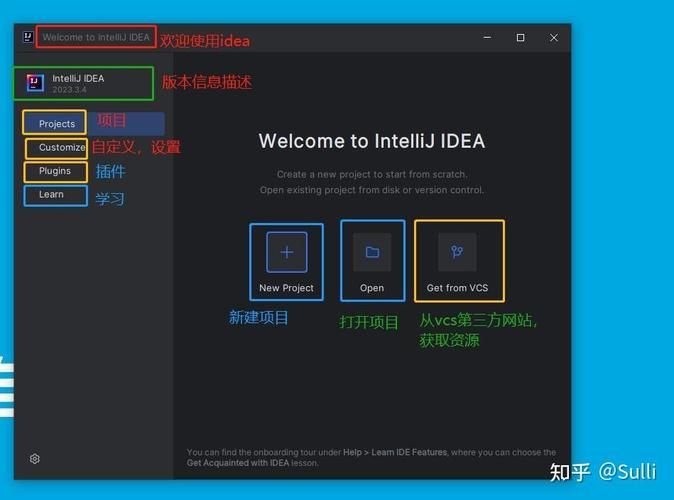This screenshot has width=674, height=500.
Task: Open settings gear at bottom left
Action: point(35,459)
